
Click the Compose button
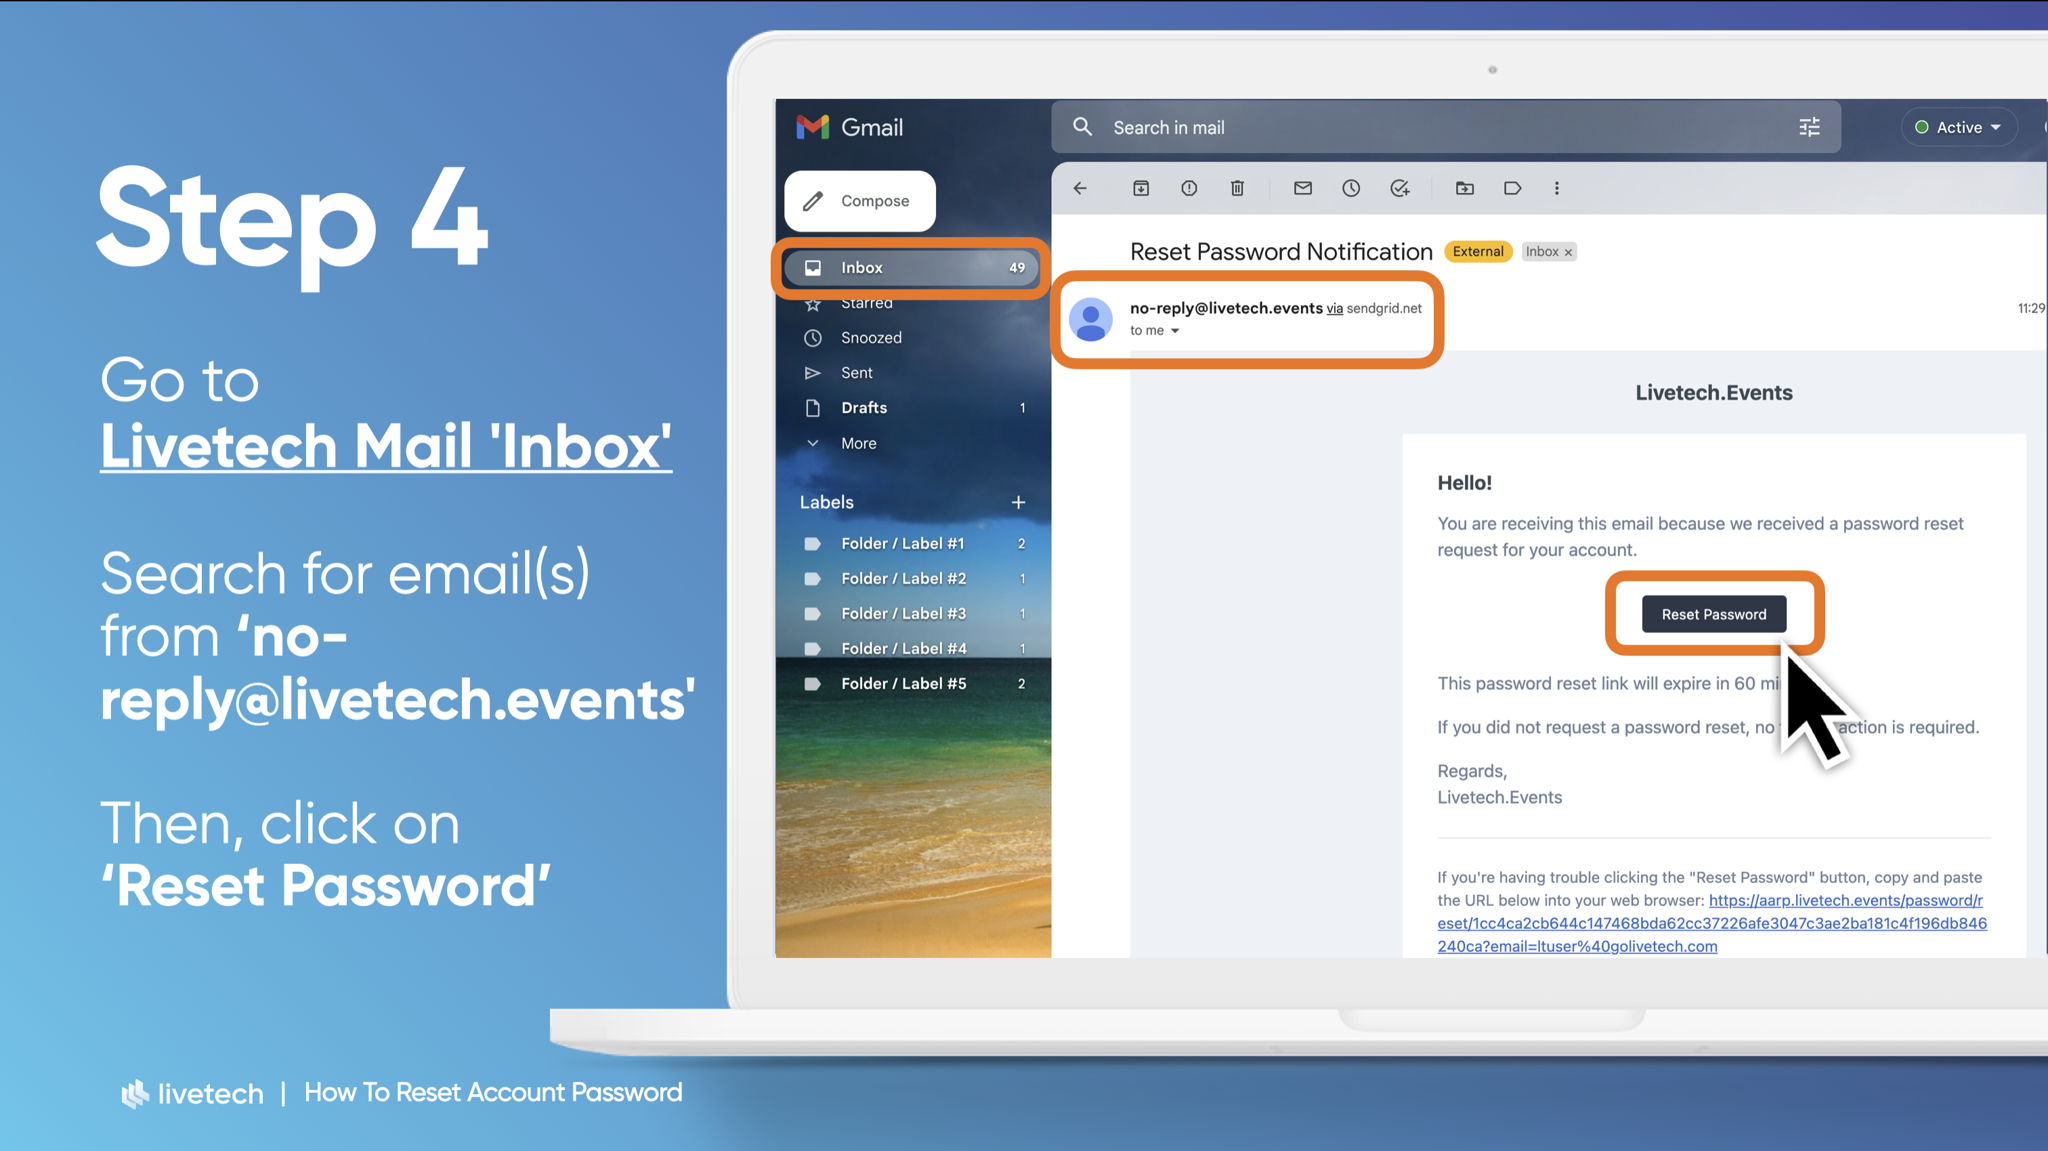click(x=860, y=201)
